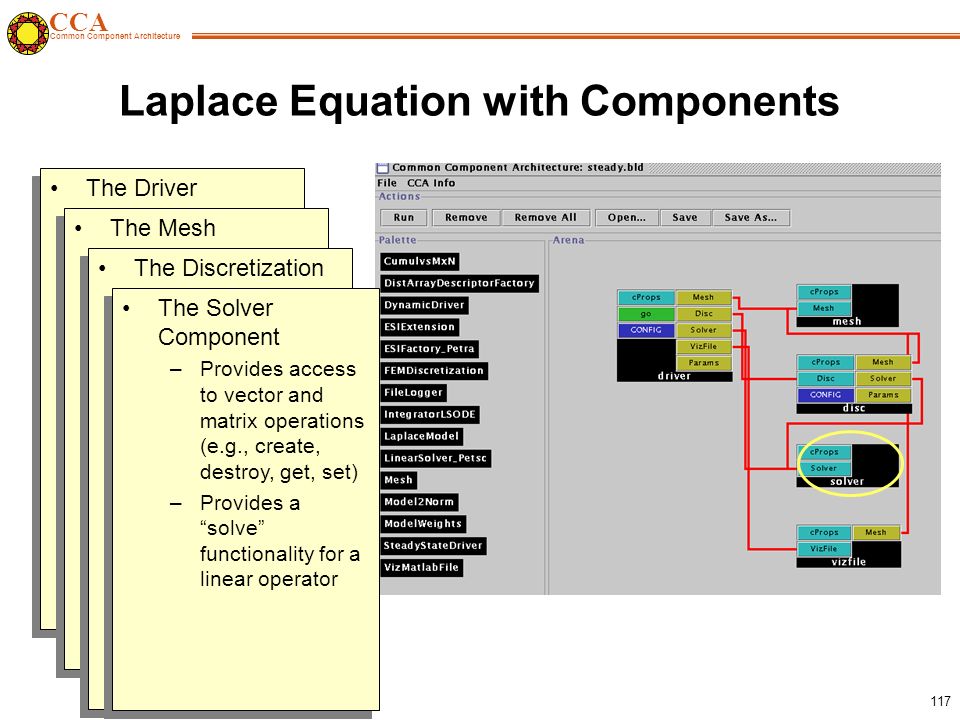Click the VizFile uses port on driver
The image size is (960, 720).
(703, 347)
